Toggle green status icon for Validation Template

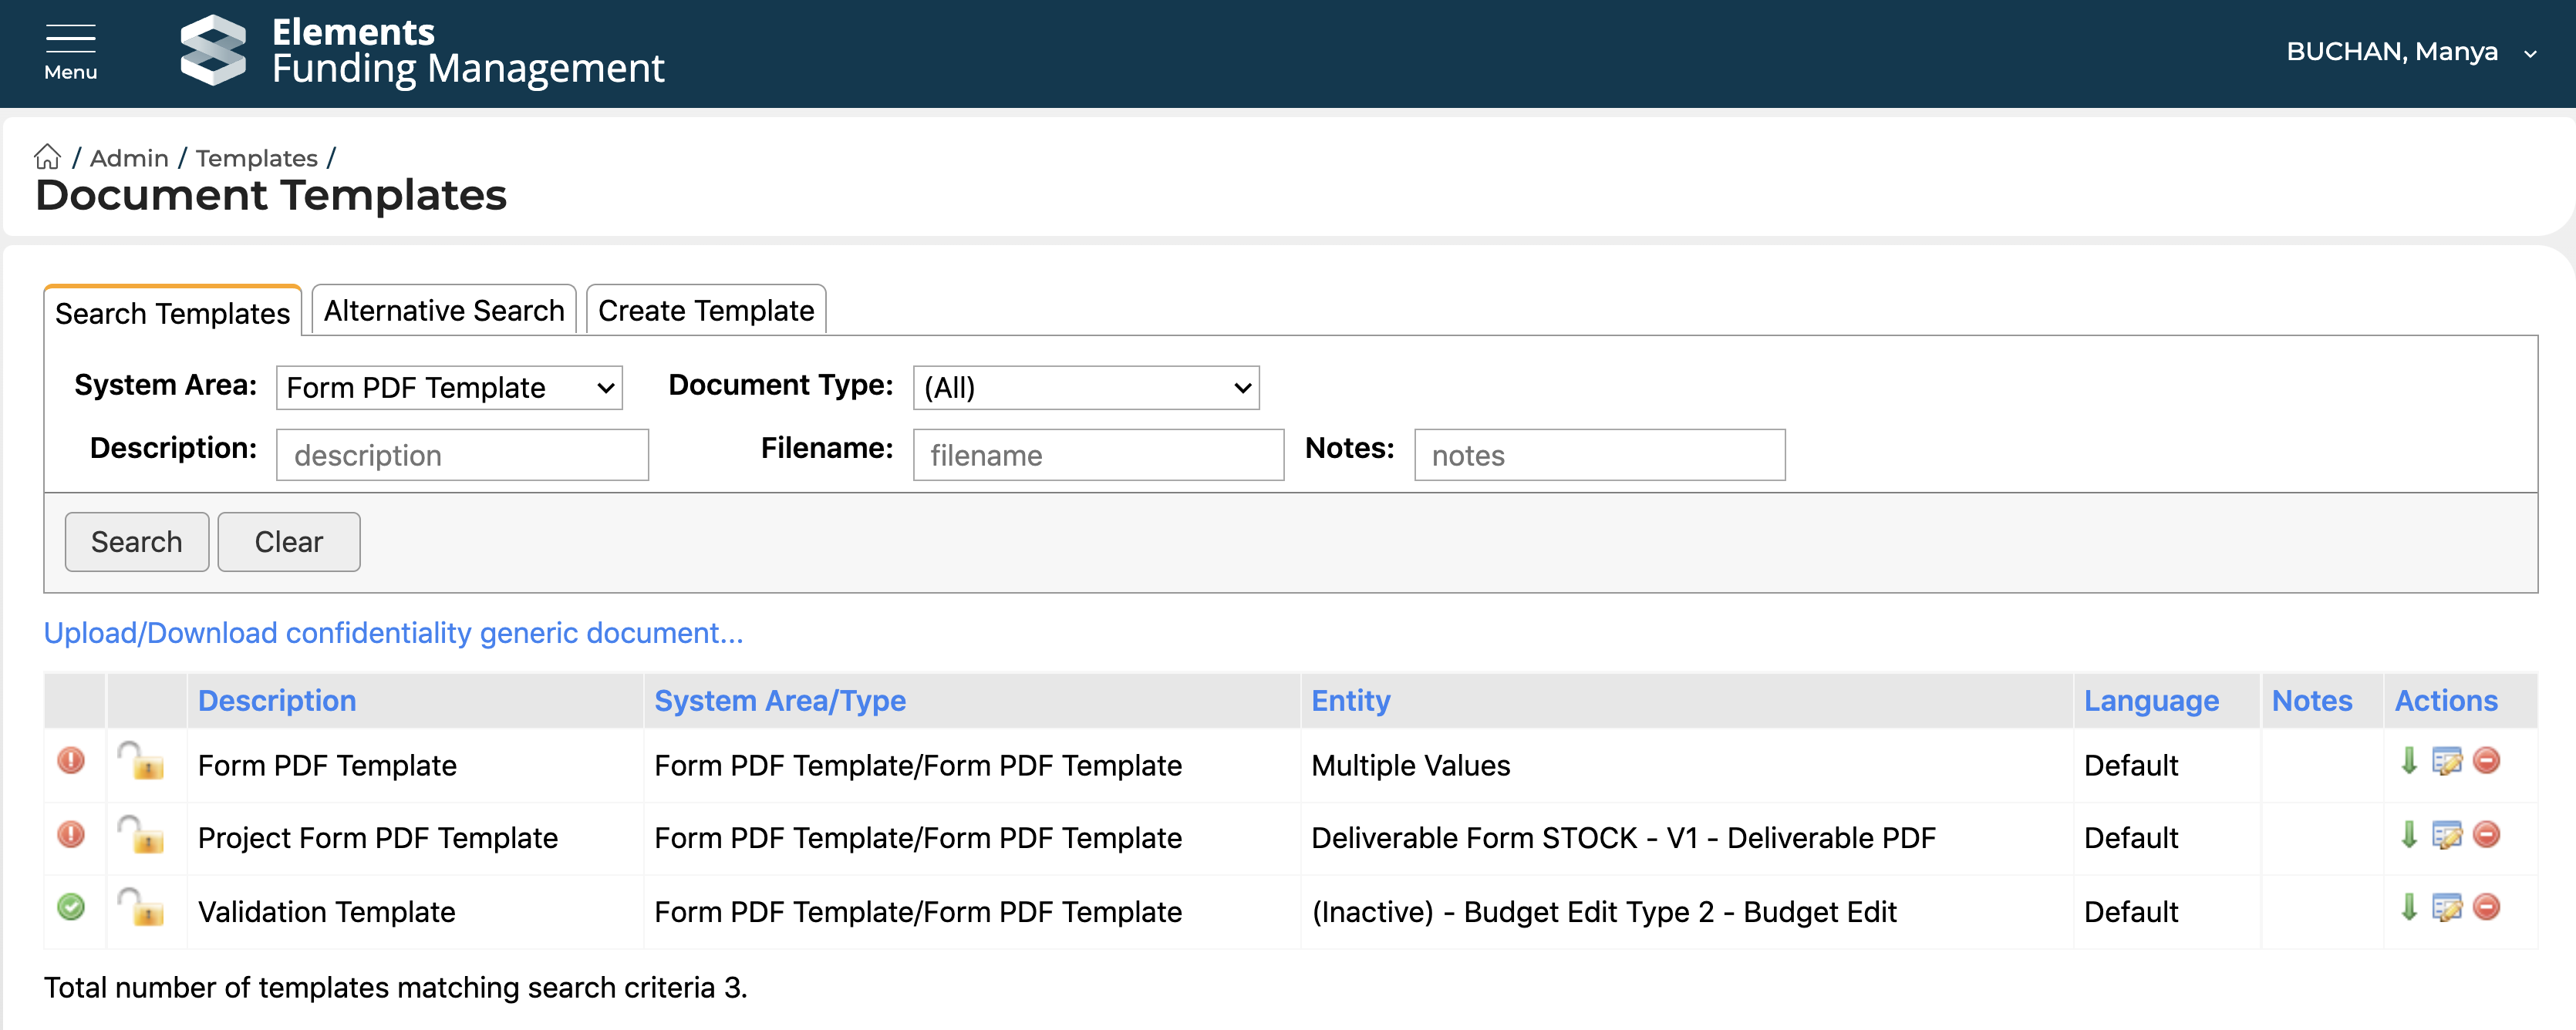[x=71, y=908]
